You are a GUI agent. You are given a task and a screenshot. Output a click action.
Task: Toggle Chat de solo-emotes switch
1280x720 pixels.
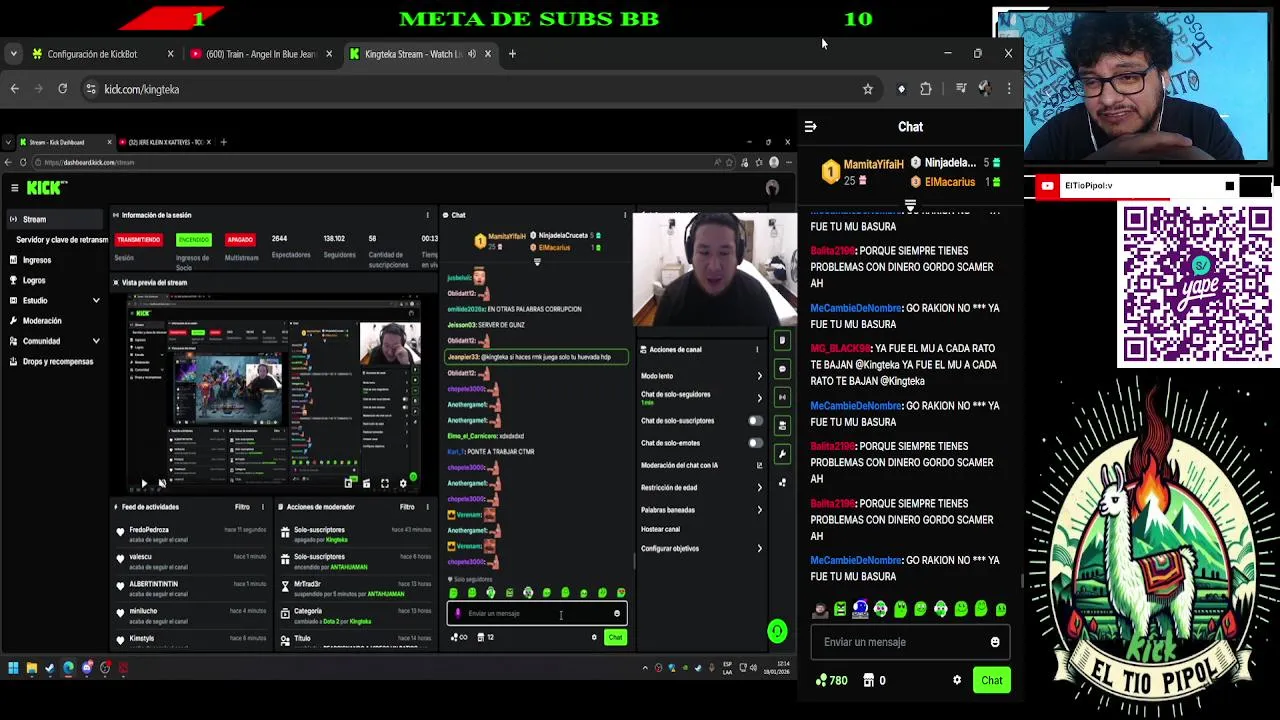tap(755, 443)
